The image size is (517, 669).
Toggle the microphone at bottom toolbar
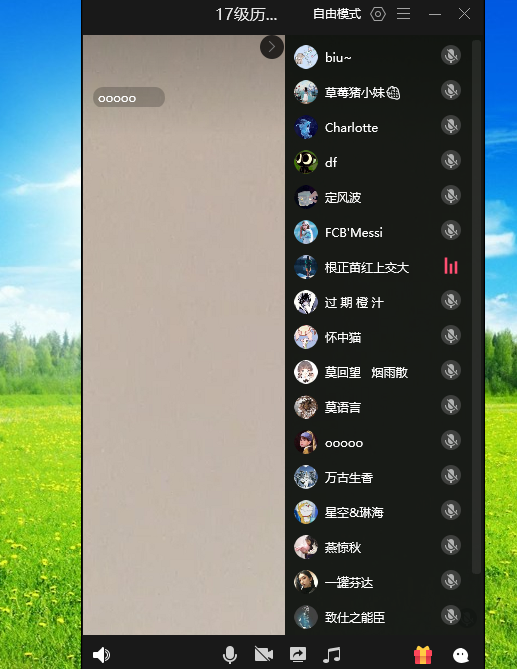pyautogui.click(x=230, y=654)
